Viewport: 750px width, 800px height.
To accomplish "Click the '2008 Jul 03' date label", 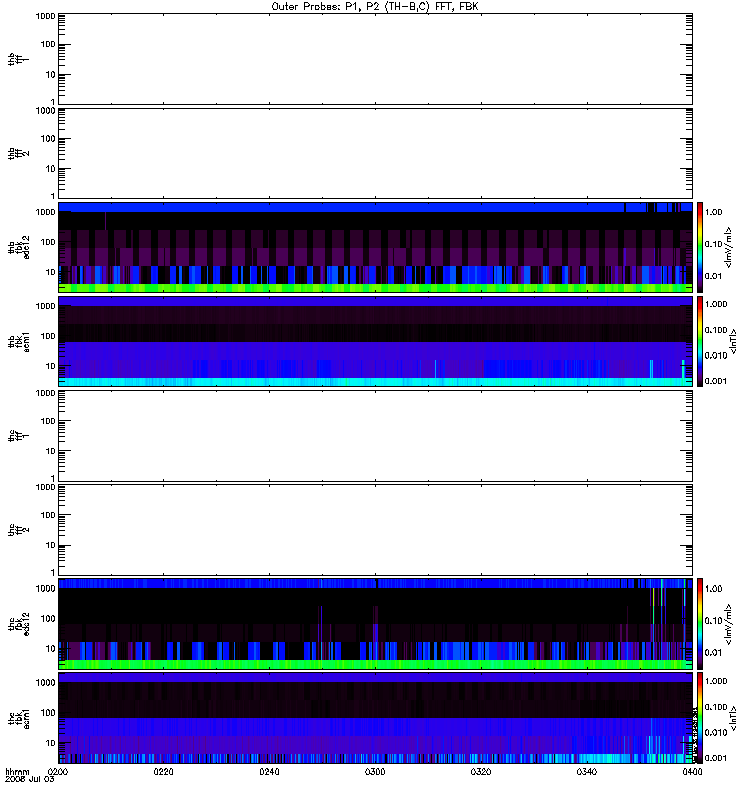I will (29, 779).
